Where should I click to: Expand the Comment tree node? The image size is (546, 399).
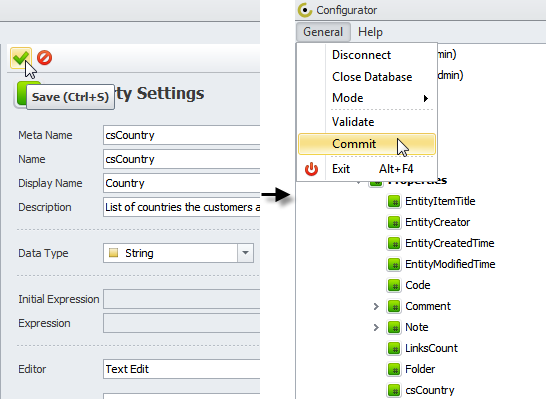click(376, 306)
